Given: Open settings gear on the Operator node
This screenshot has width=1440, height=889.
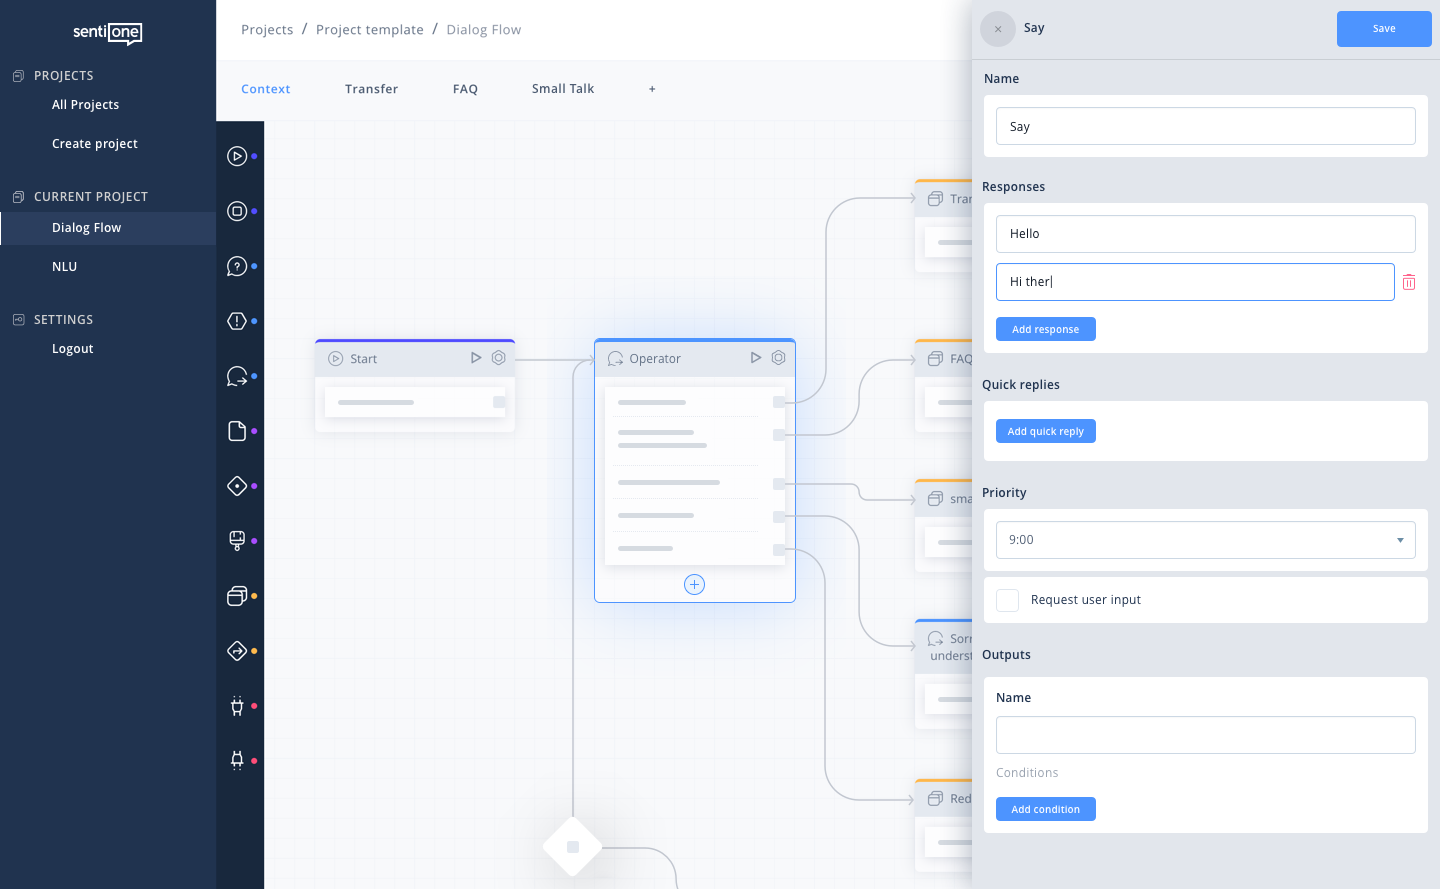Looking at the screenshot, I should tap(778, 357).
